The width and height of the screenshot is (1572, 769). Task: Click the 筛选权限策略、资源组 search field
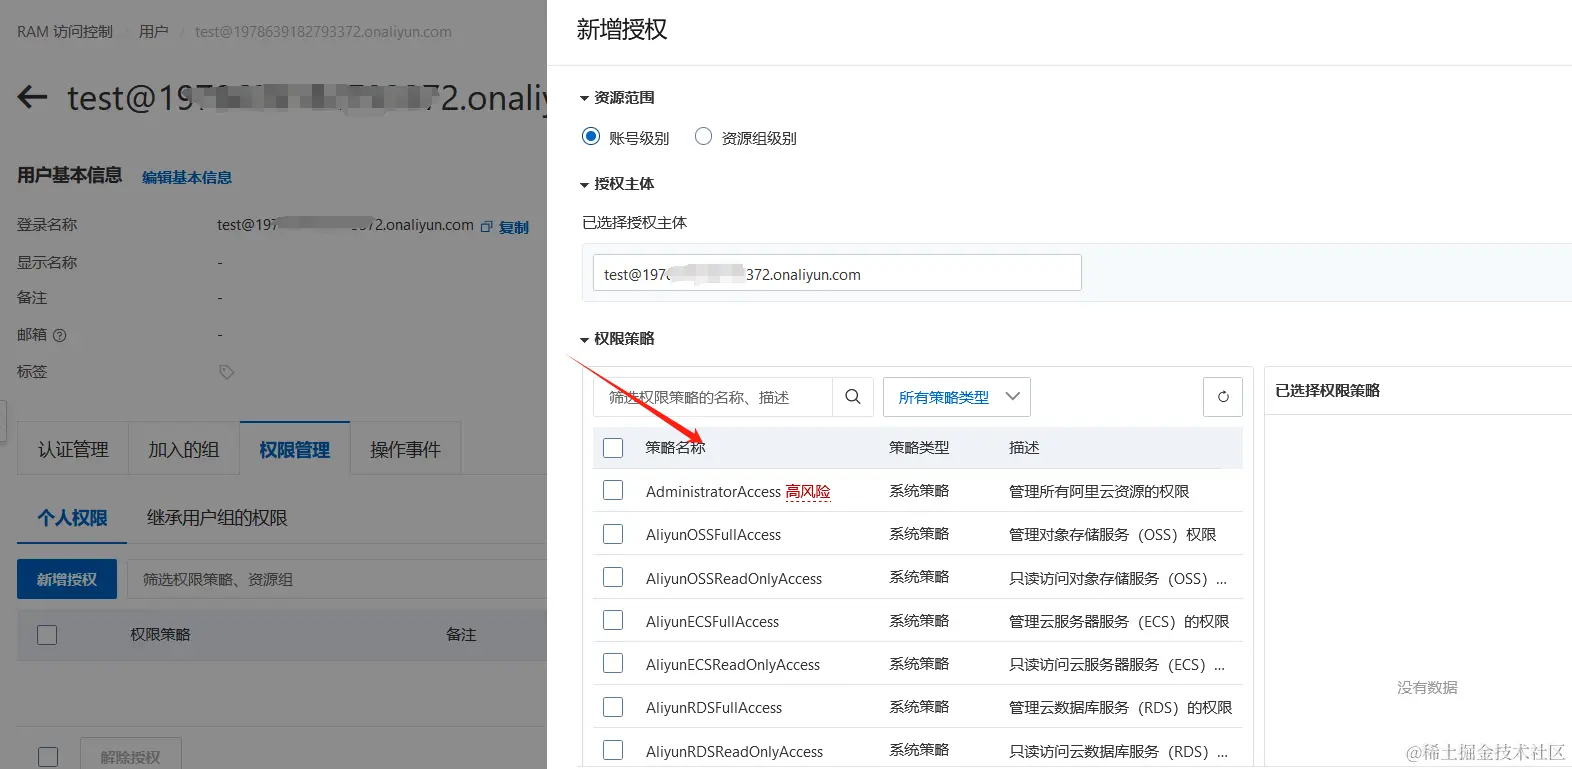(337, 579)
